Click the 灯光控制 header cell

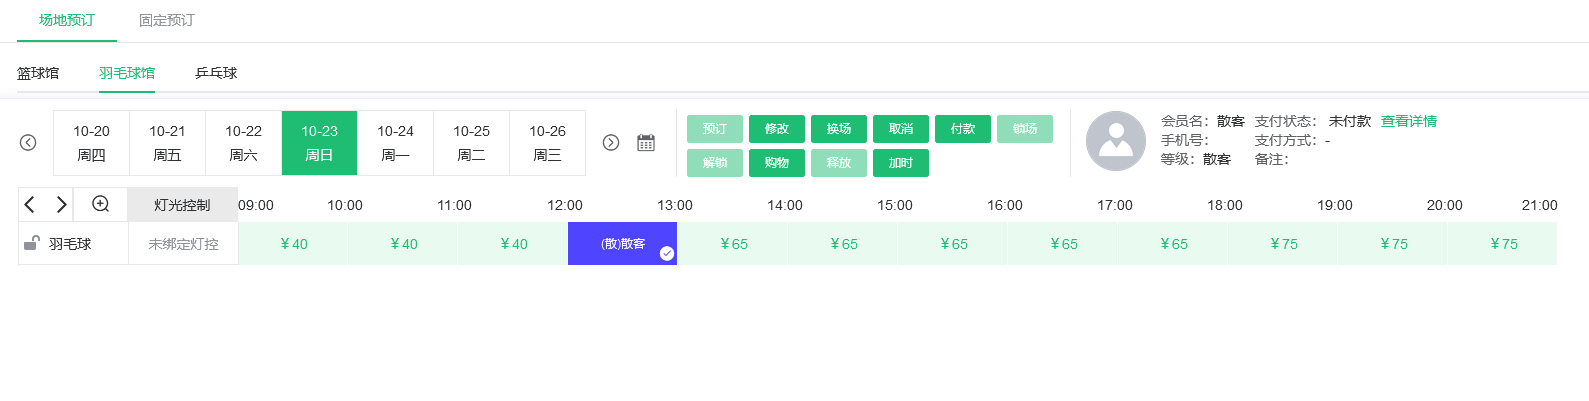tap(182, 205)
